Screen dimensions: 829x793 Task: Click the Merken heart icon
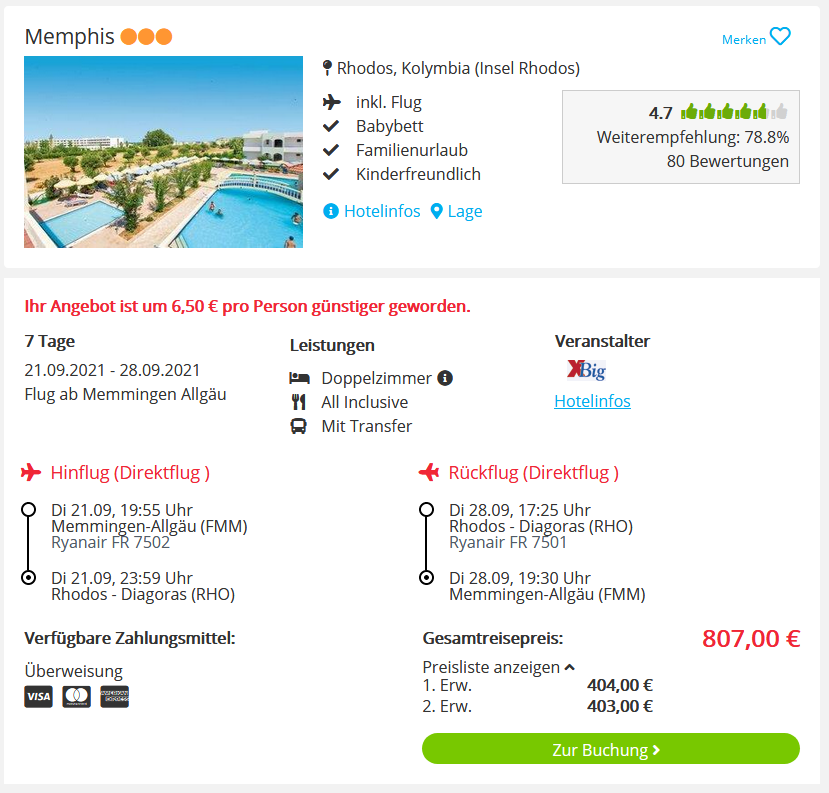pos(780,36)
